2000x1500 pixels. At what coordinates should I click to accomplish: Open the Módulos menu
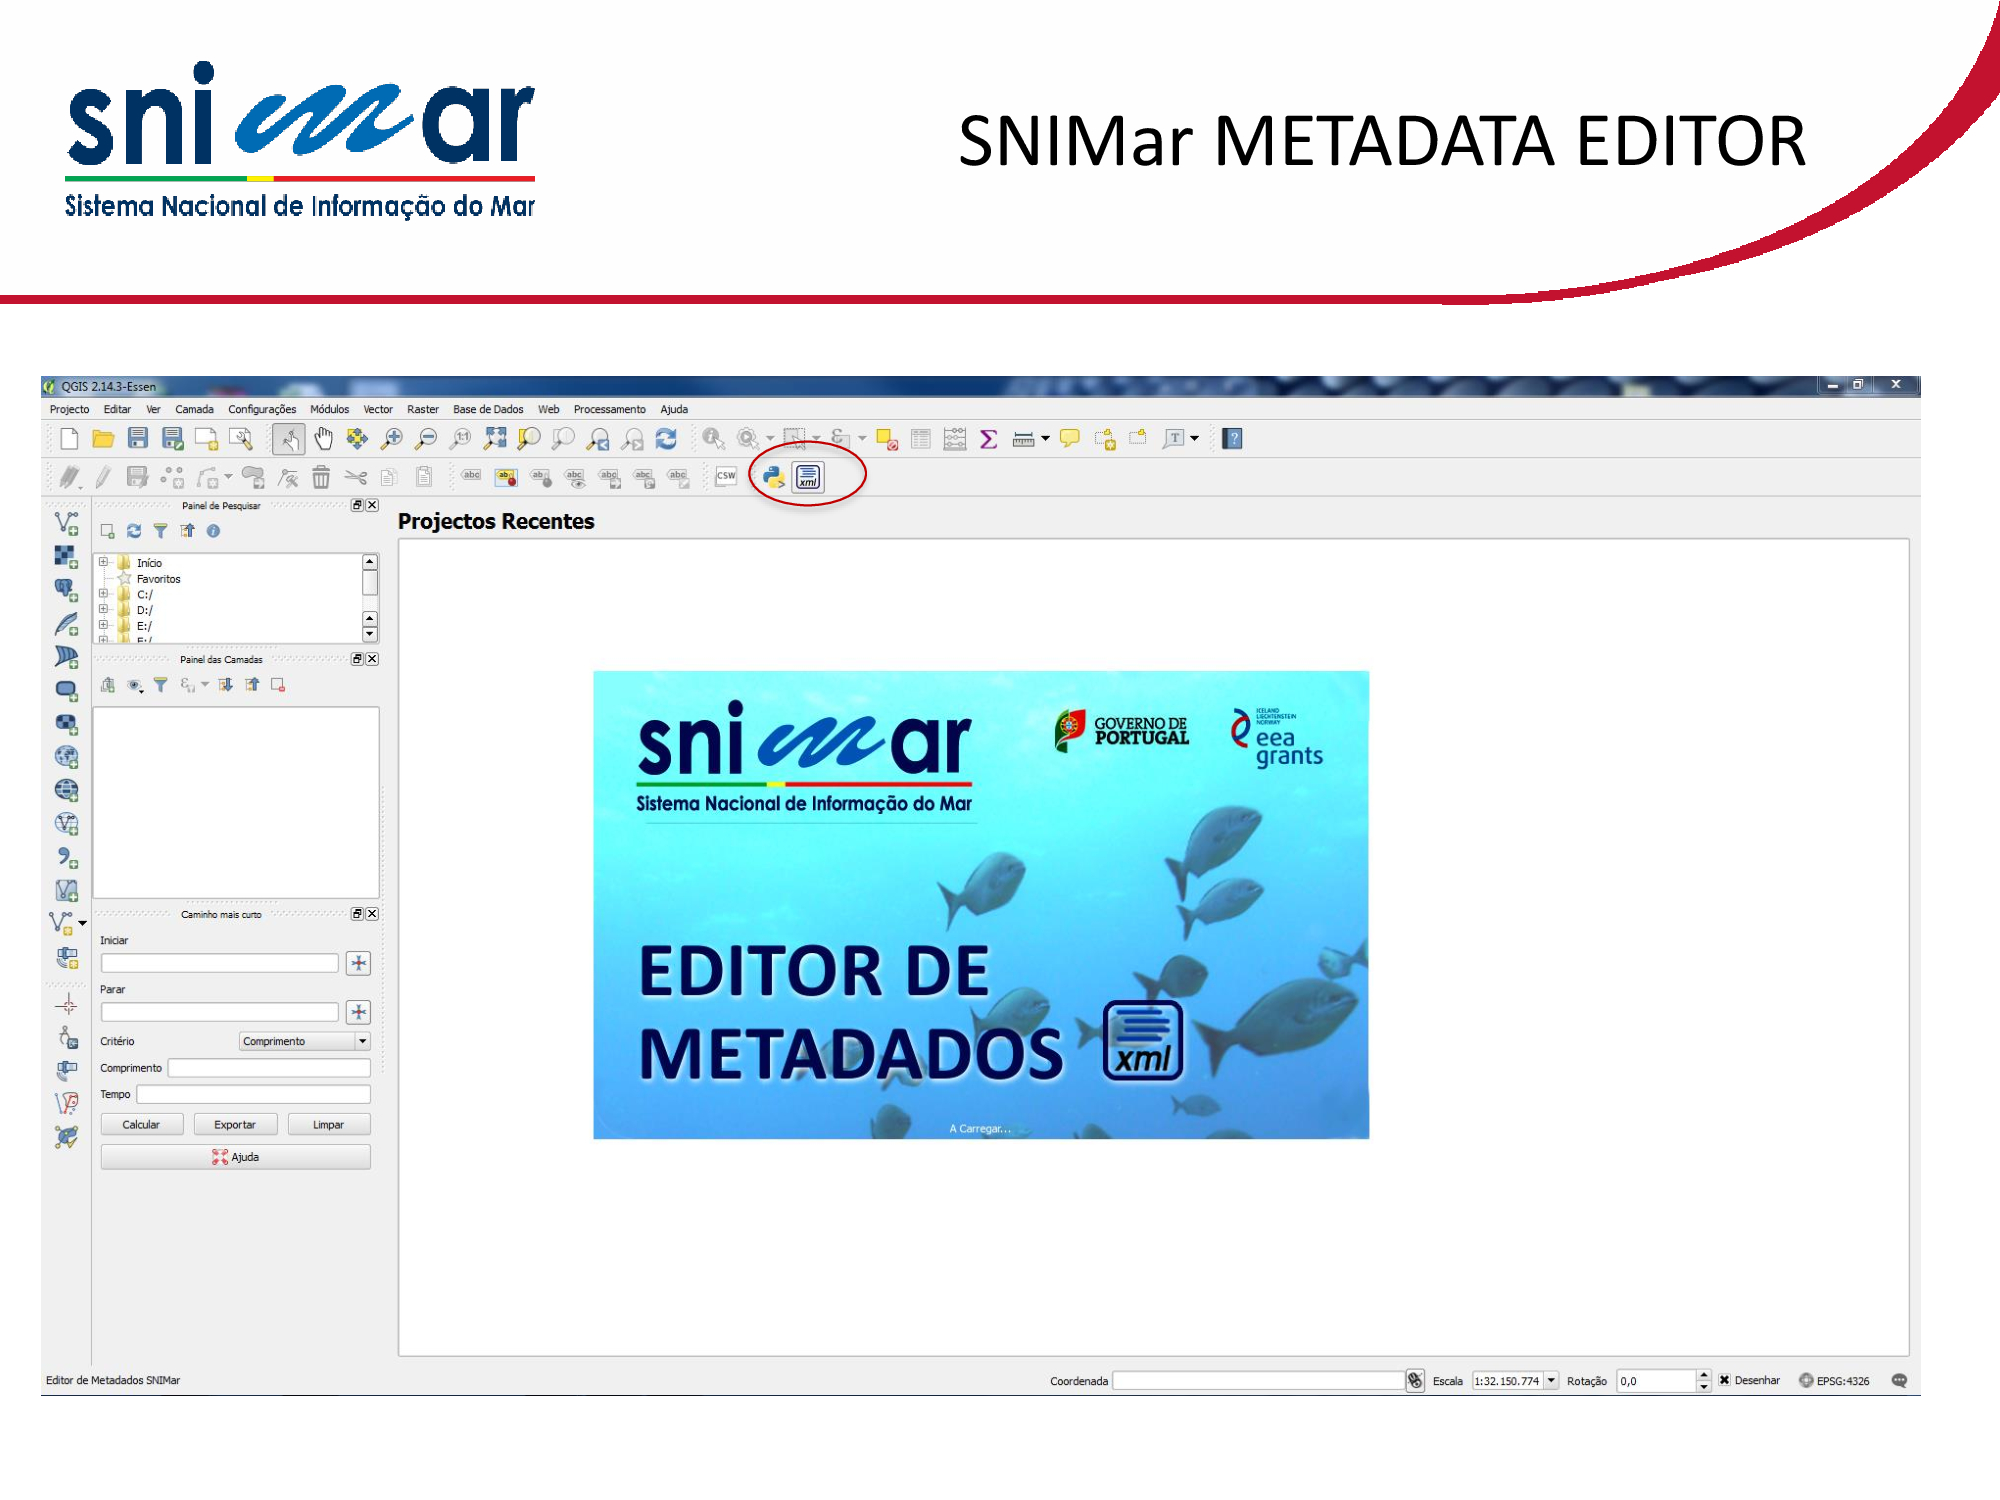(x=329, y=409)
